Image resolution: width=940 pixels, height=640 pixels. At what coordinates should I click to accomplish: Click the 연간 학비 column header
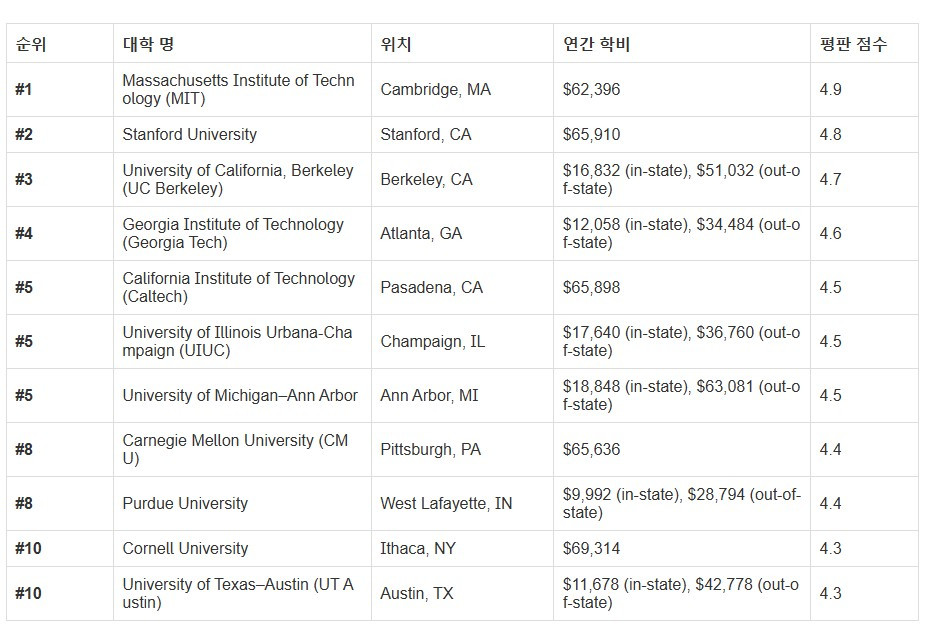[596, 45]
